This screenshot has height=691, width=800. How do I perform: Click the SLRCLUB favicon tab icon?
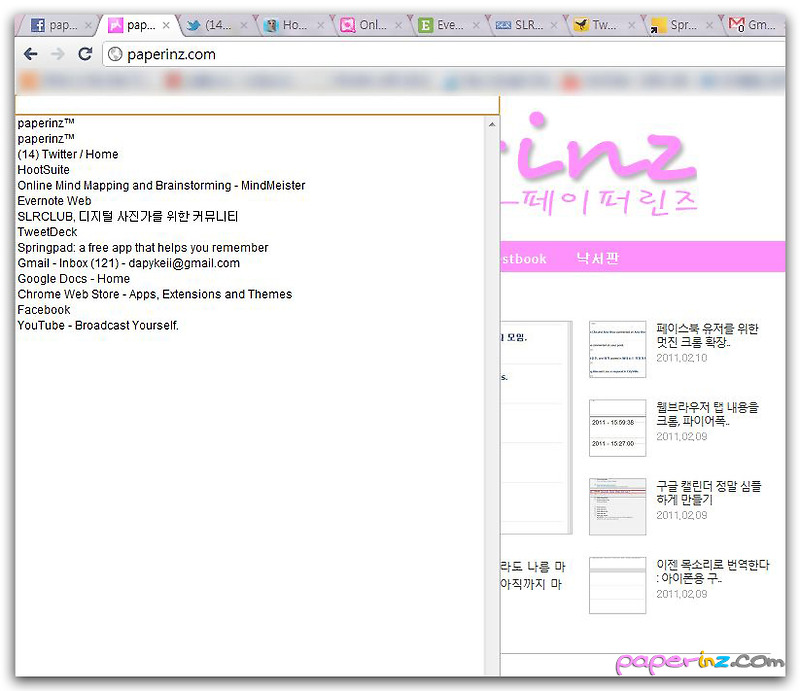(x=503, y=25)
